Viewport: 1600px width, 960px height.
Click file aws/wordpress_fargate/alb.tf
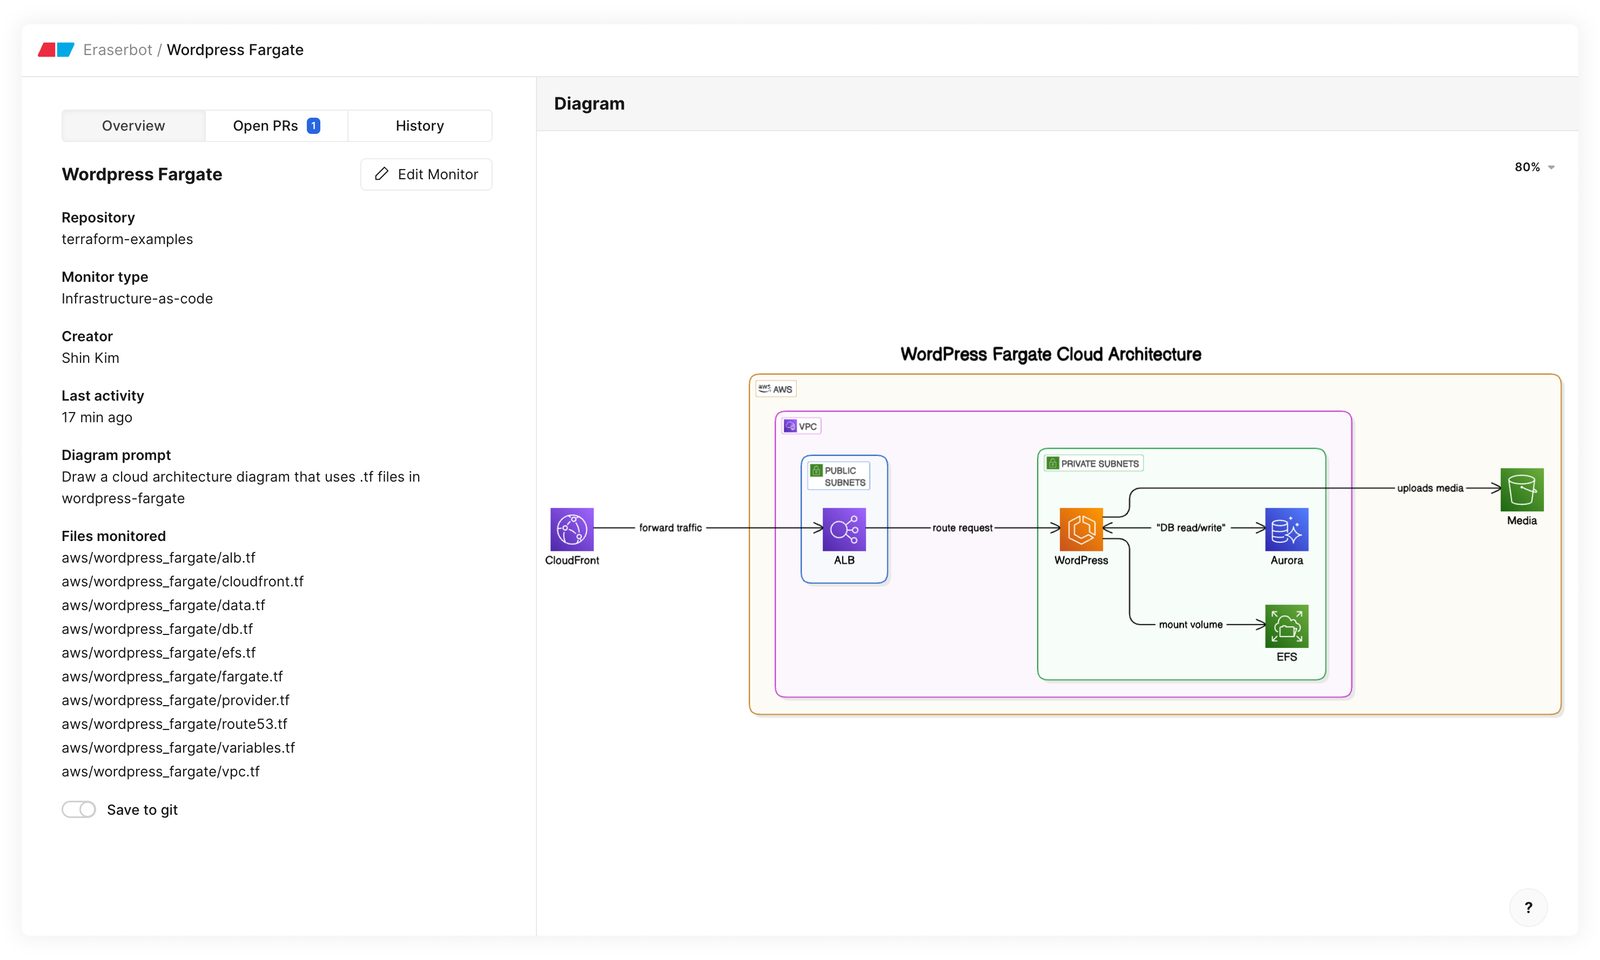click(x=159, y=558)
